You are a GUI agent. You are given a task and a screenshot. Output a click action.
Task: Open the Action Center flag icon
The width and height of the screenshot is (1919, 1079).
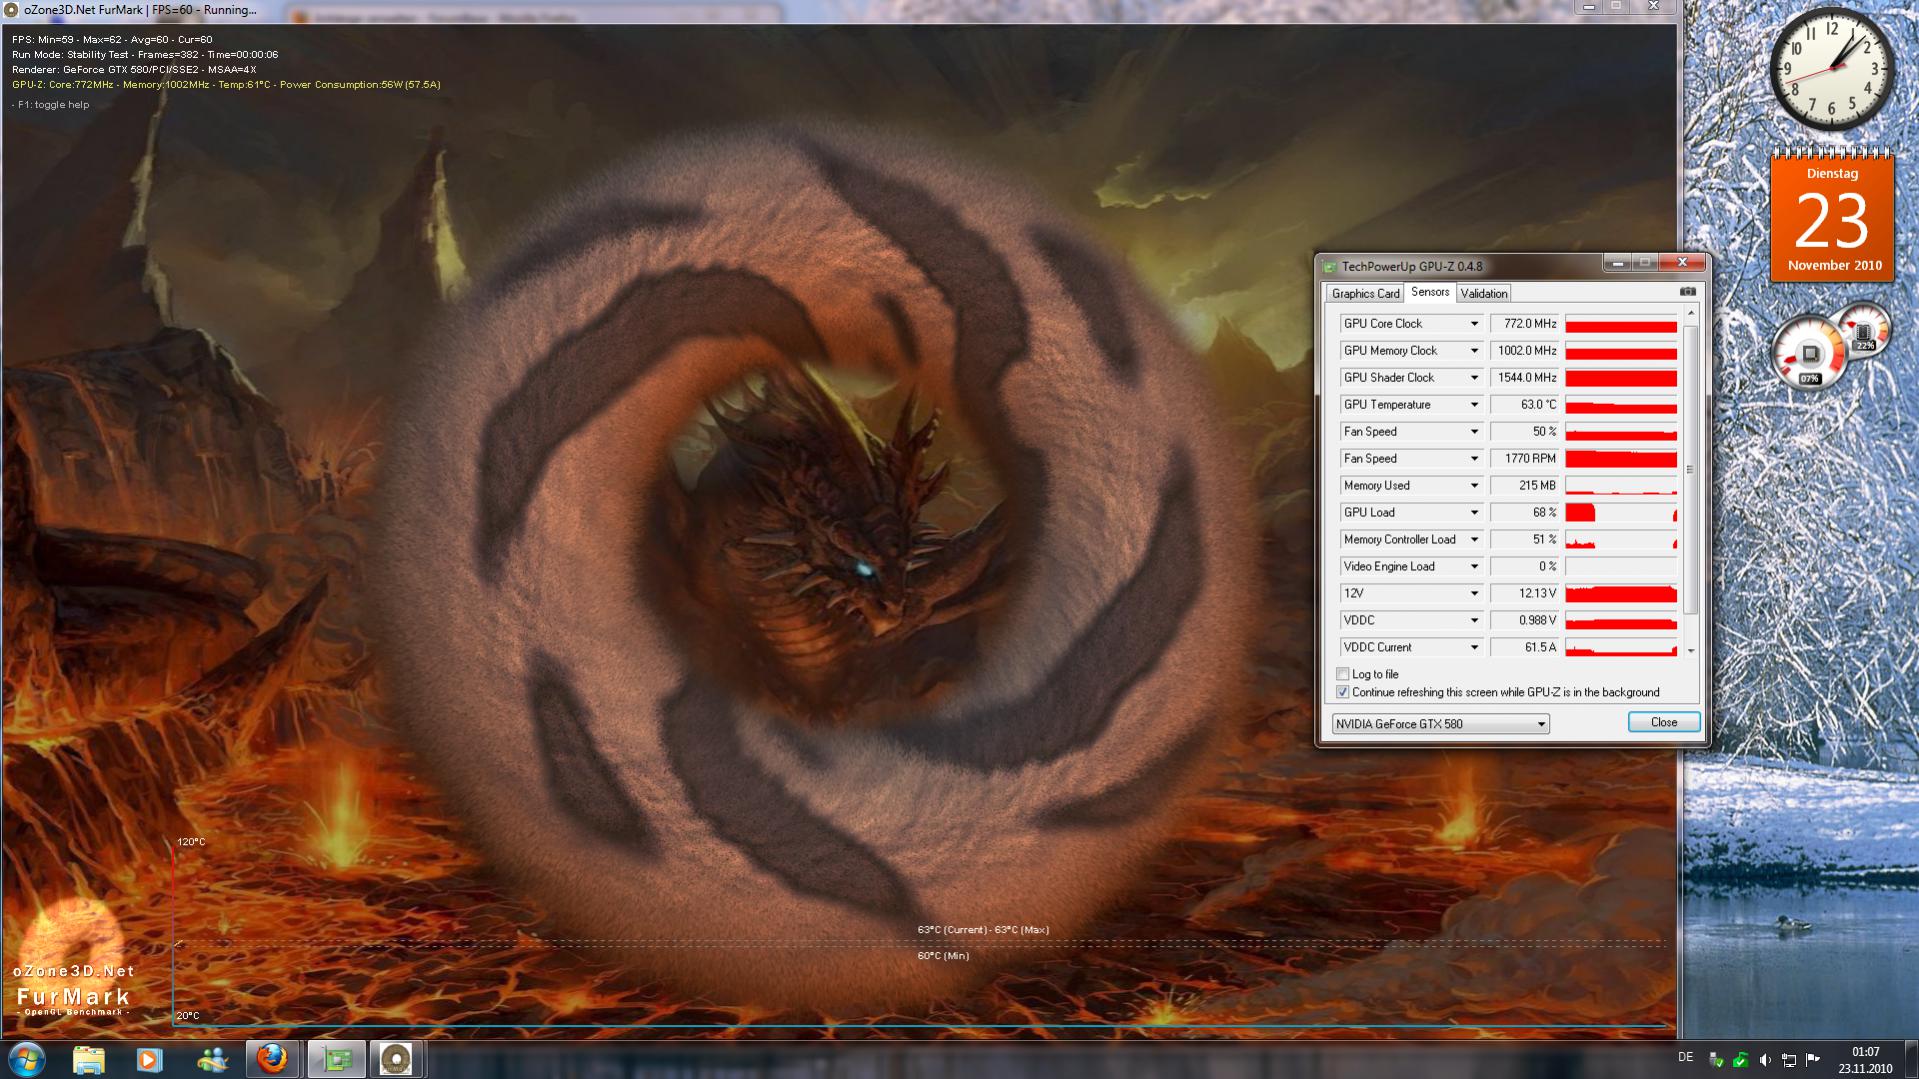tap(1813, 1060)
